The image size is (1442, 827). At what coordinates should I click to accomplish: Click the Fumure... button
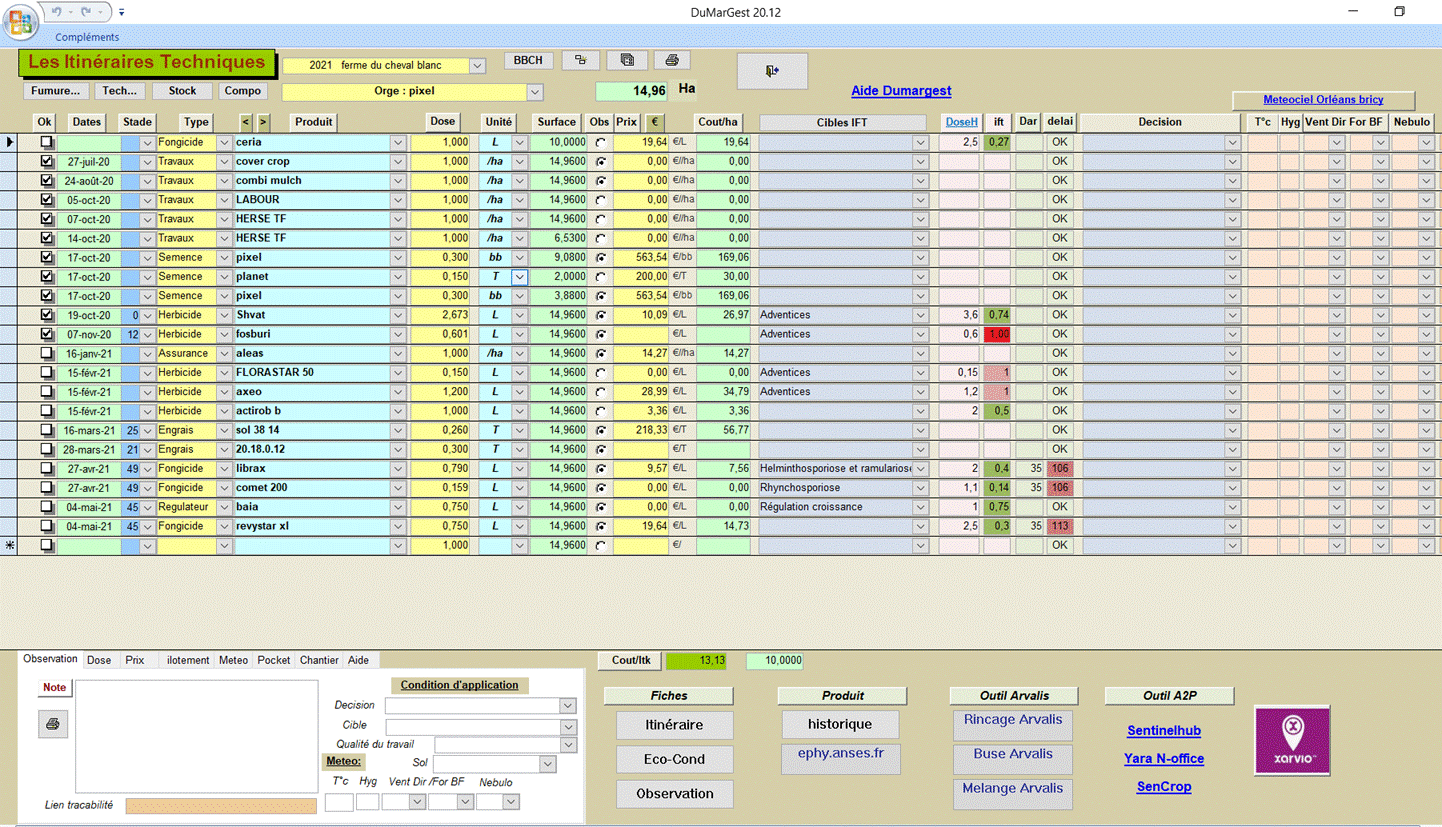point(55,91)
